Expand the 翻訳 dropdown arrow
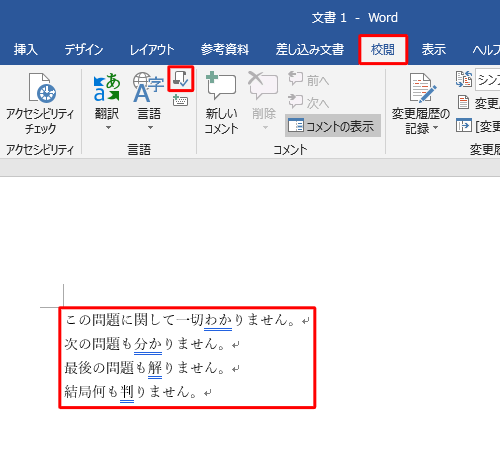The height and width of the screenshot is (469, 500). 108,128
